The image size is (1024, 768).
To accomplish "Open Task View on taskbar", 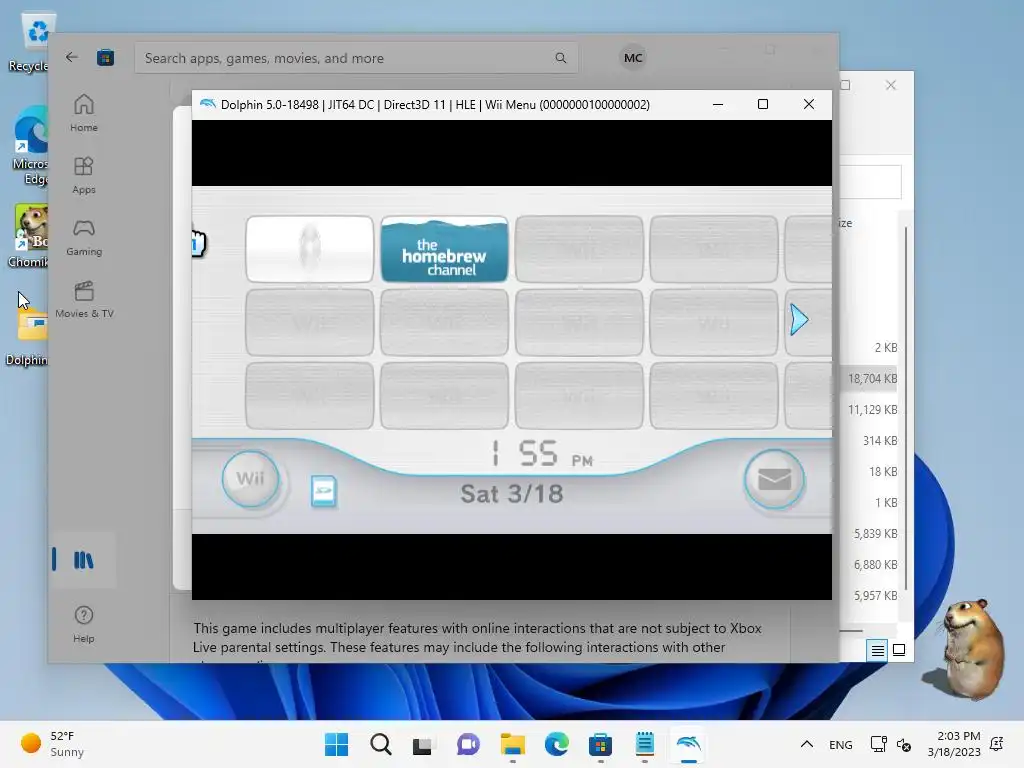I will click(x=423, y=744).
